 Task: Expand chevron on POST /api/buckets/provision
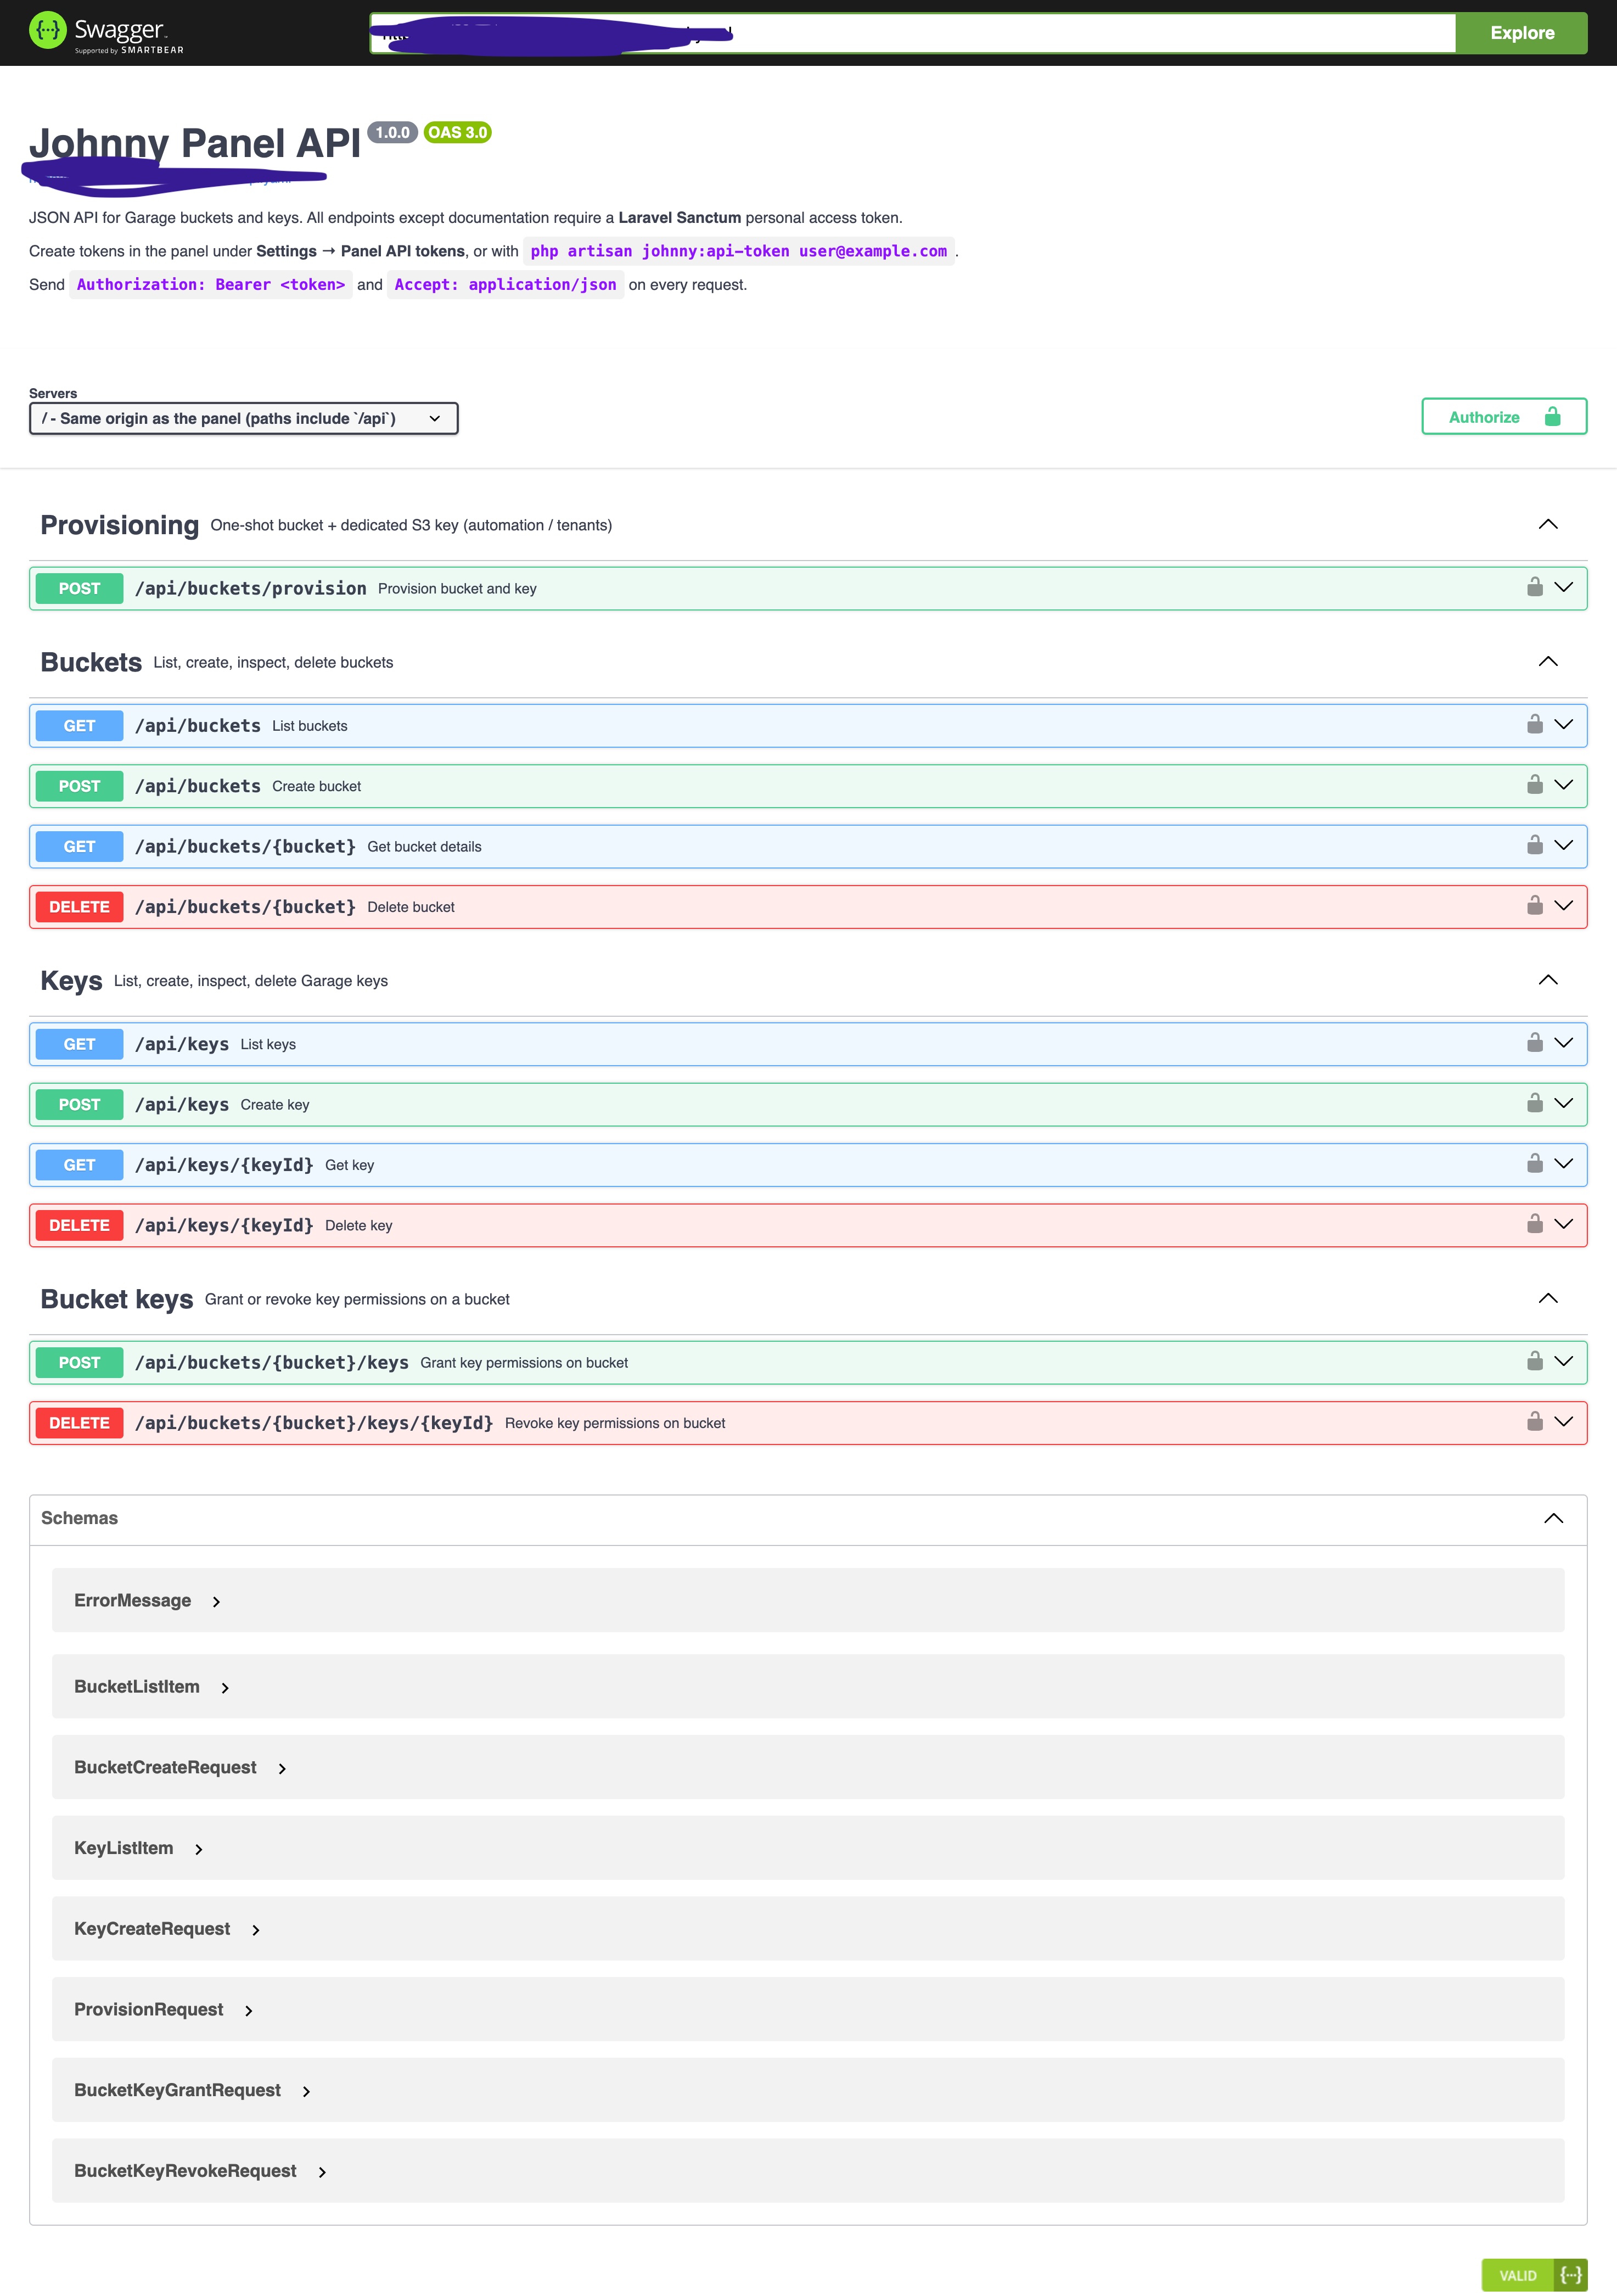pos(1564,587)
